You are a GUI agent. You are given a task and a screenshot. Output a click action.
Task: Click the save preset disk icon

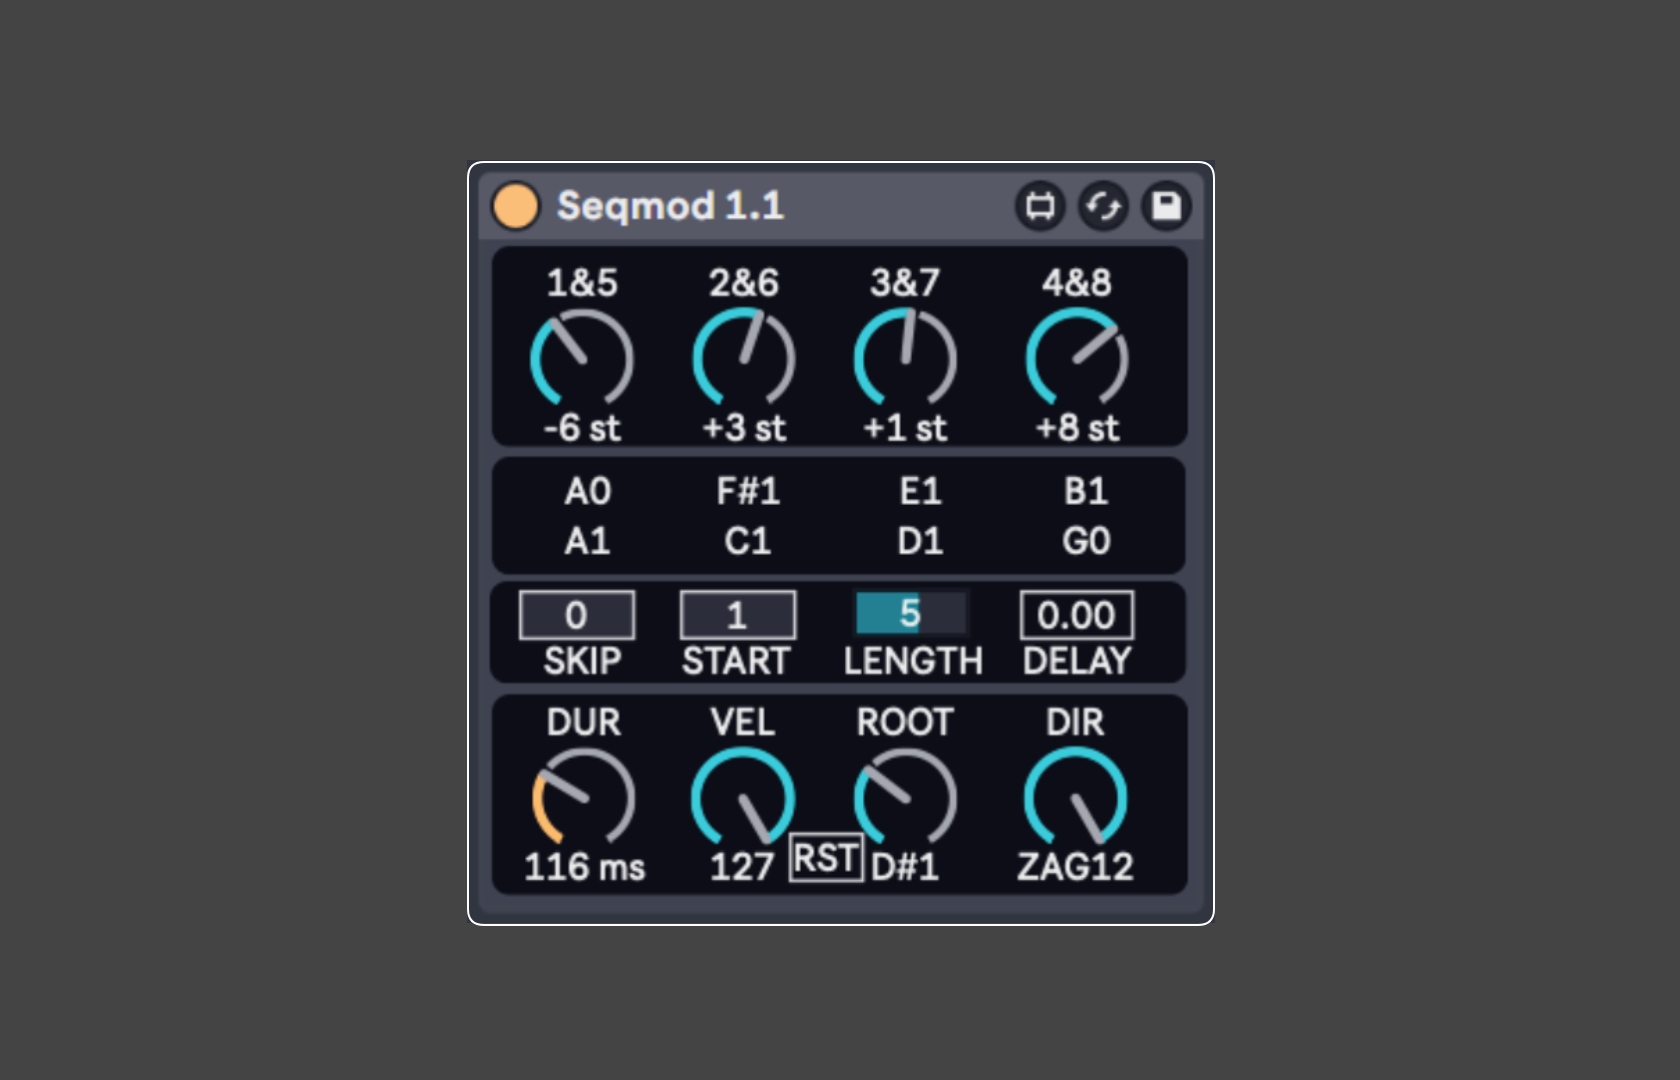point(1166,206)
